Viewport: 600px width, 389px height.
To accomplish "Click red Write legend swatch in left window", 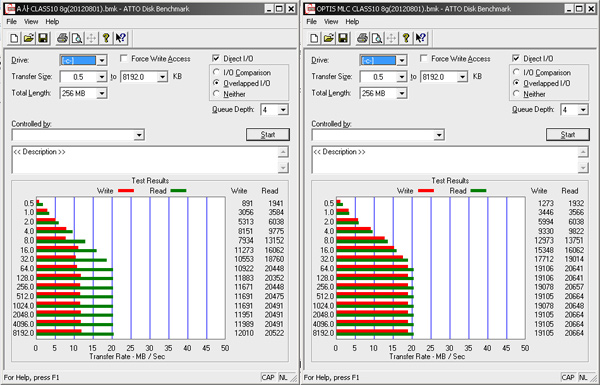I will (x=126, y=190).
